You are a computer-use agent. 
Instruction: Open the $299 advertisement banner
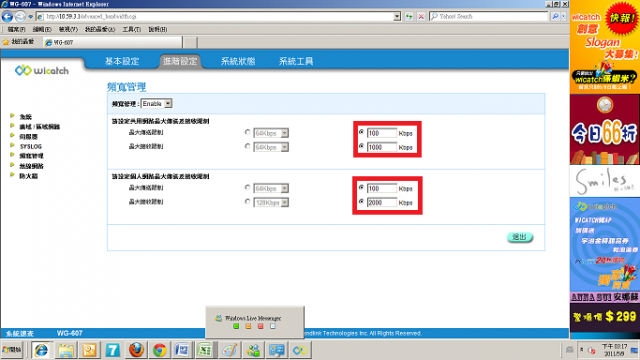(x=604, y=317)
